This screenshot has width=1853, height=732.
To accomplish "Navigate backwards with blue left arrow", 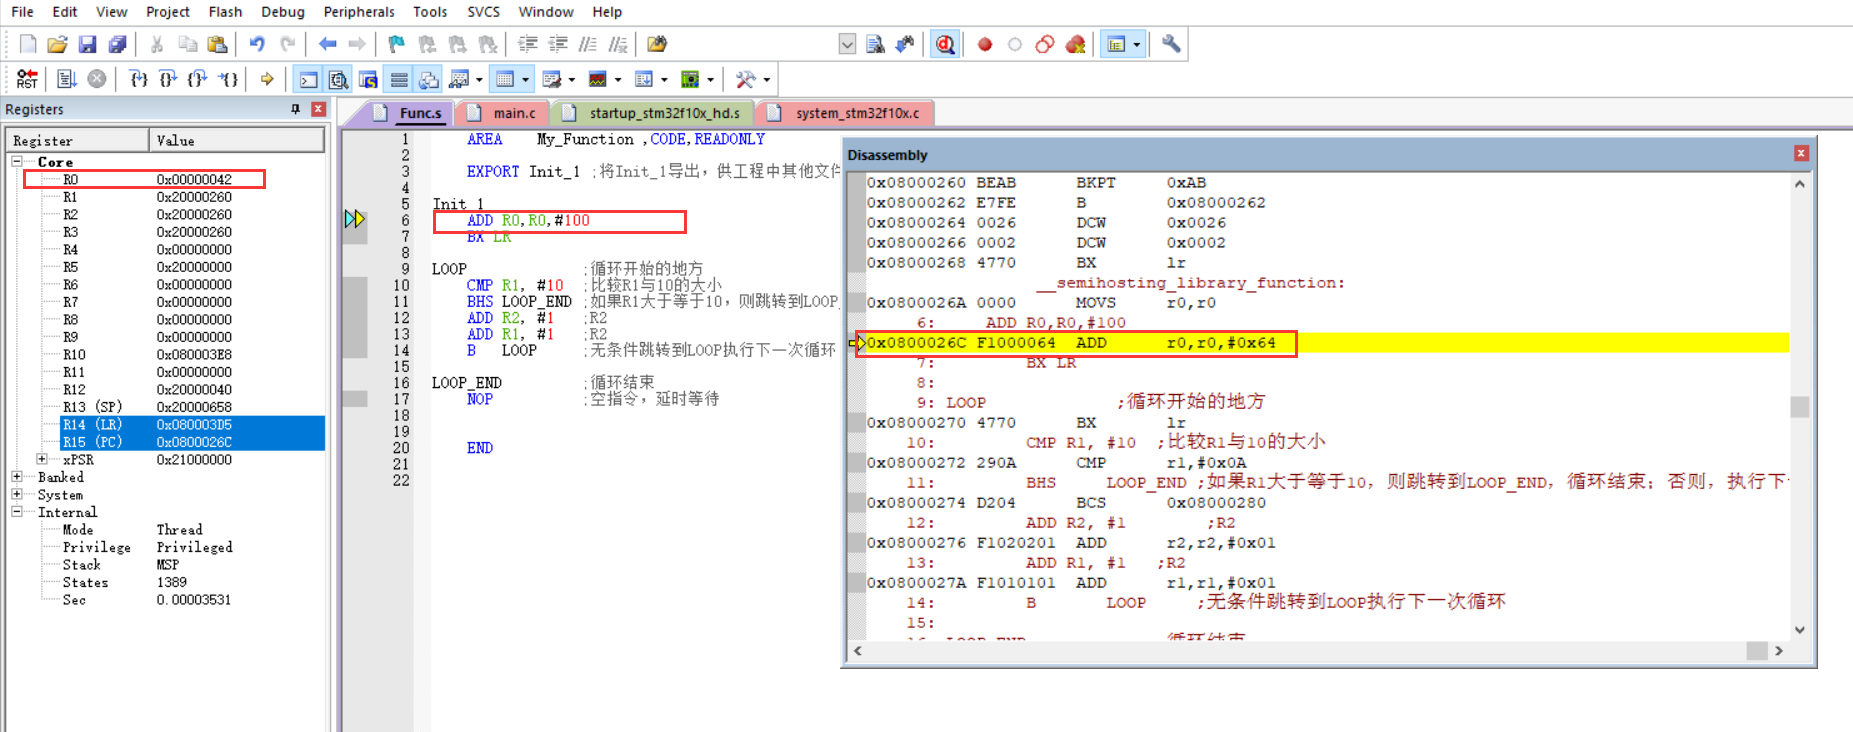I will [x=327, y=44].
